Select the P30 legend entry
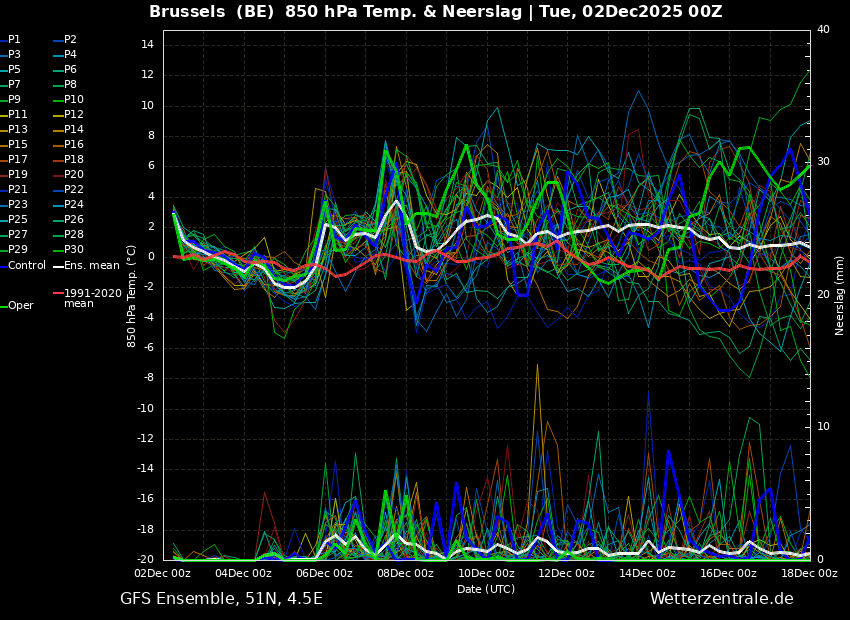850x620 pixels. [74, 250]
